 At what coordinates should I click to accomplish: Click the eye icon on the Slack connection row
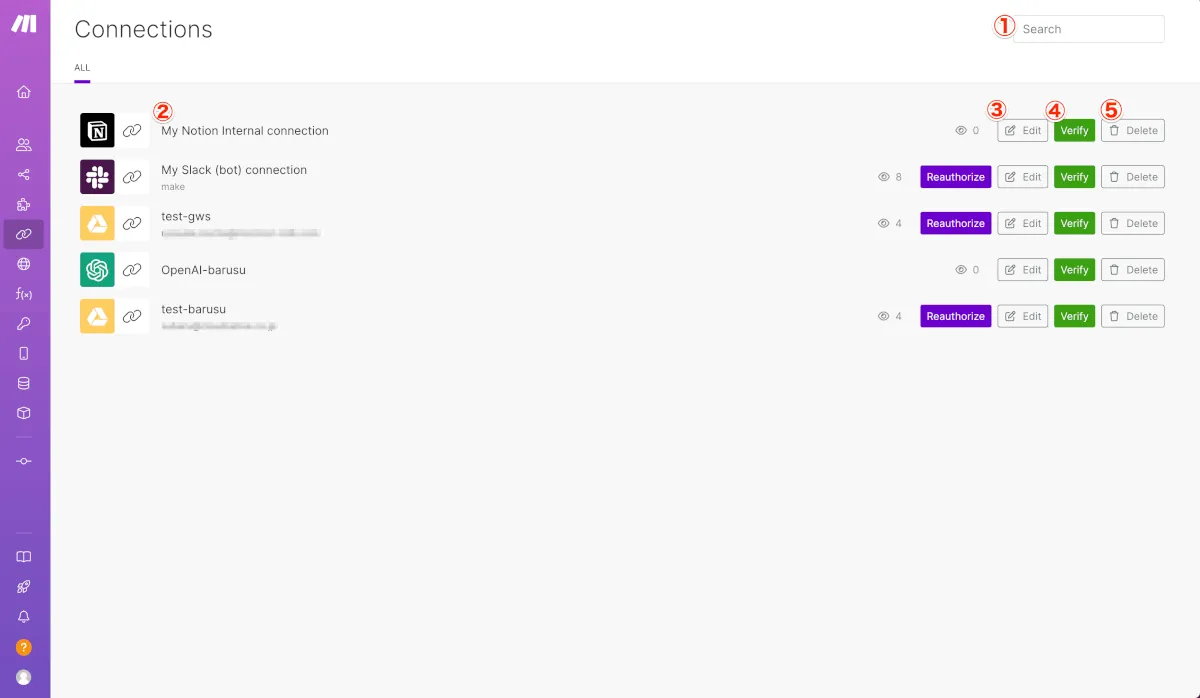point(884,177)
